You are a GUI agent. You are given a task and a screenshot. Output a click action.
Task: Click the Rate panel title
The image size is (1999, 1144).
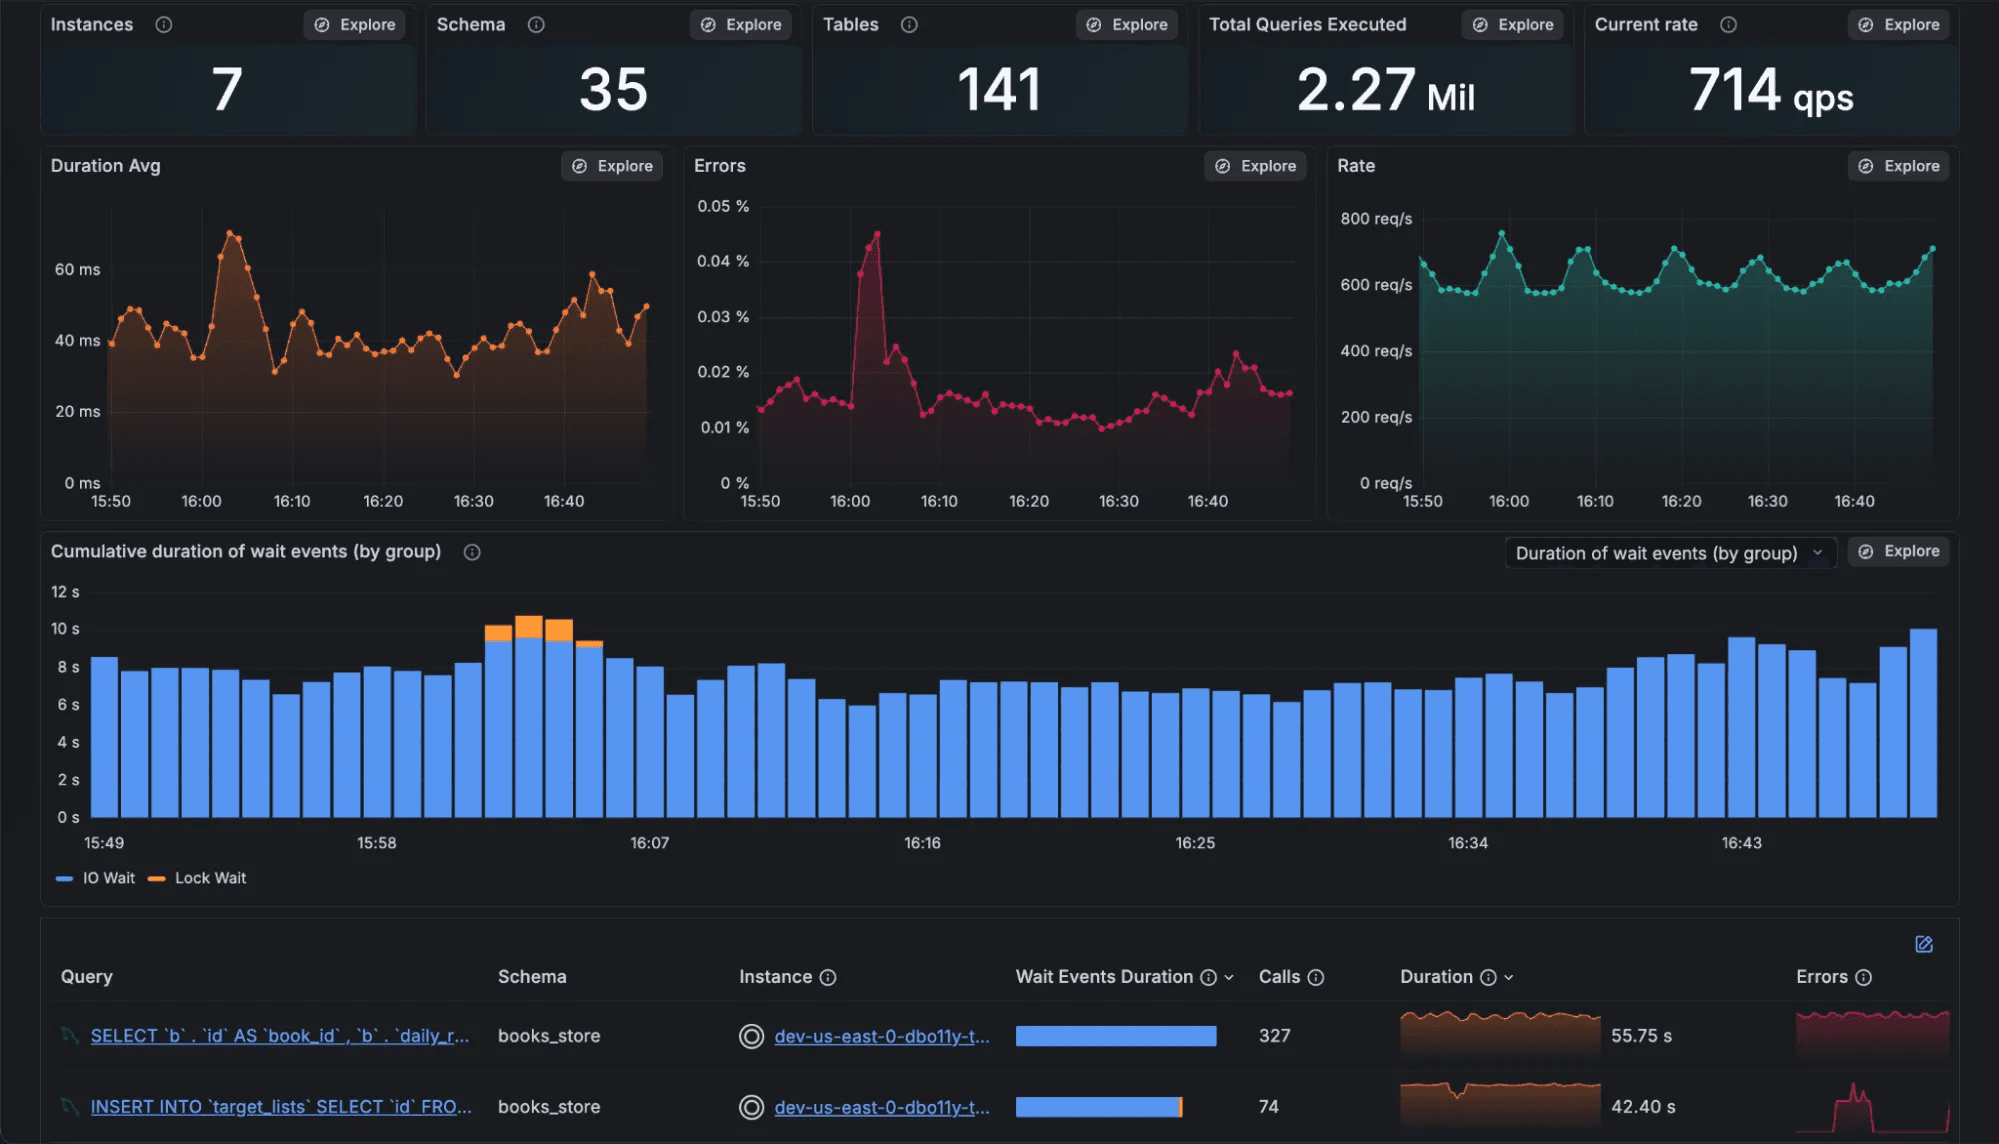tap(1356, 165)
